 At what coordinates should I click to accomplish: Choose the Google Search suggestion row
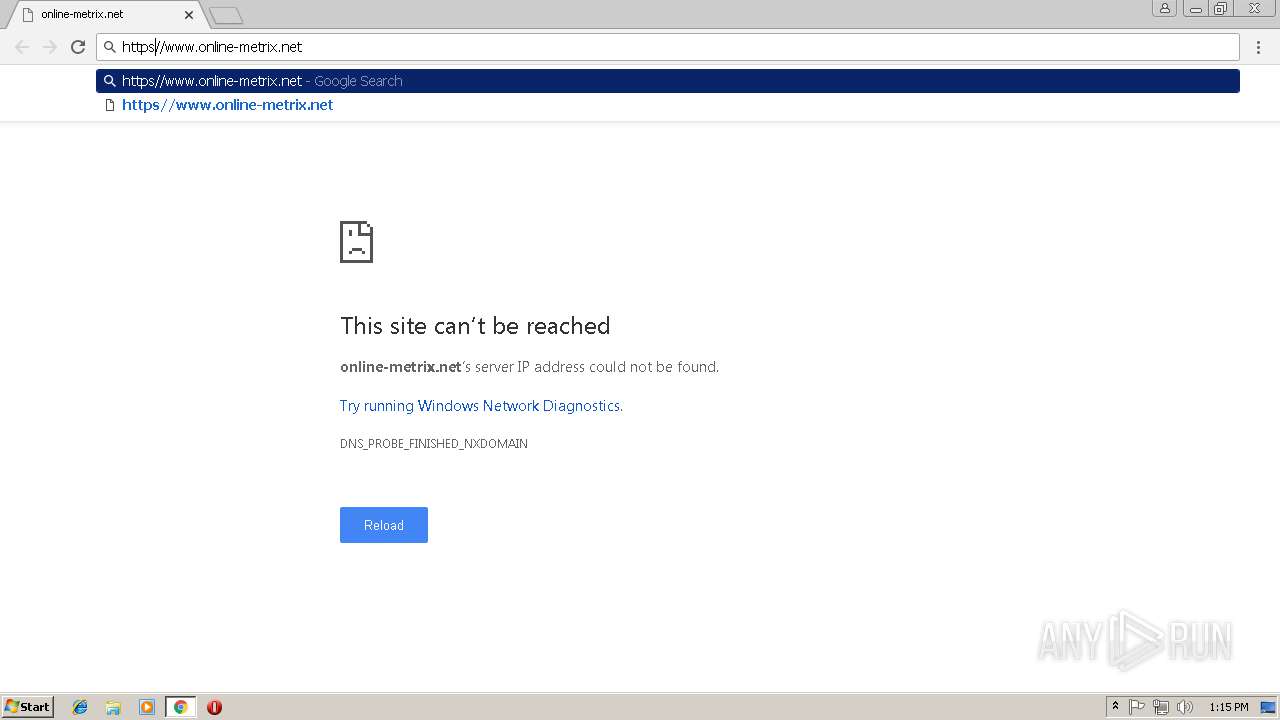pyautogui.click(x=668, y=81)
